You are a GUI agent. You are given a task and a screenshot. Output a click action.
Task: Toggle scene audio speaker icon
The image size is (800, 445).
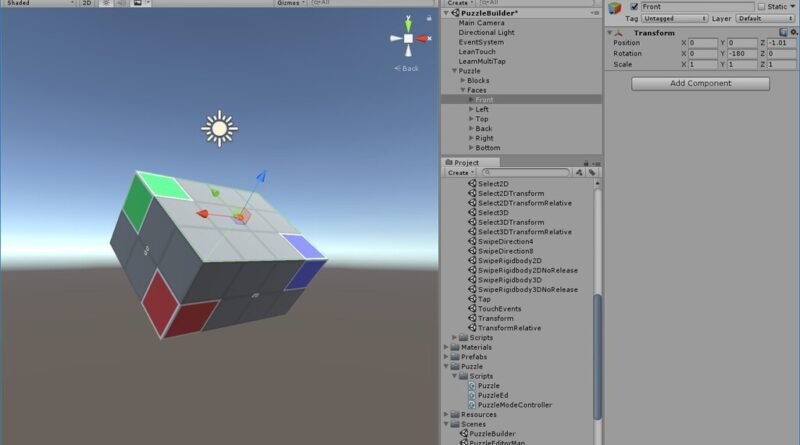[x=121, y=3]
